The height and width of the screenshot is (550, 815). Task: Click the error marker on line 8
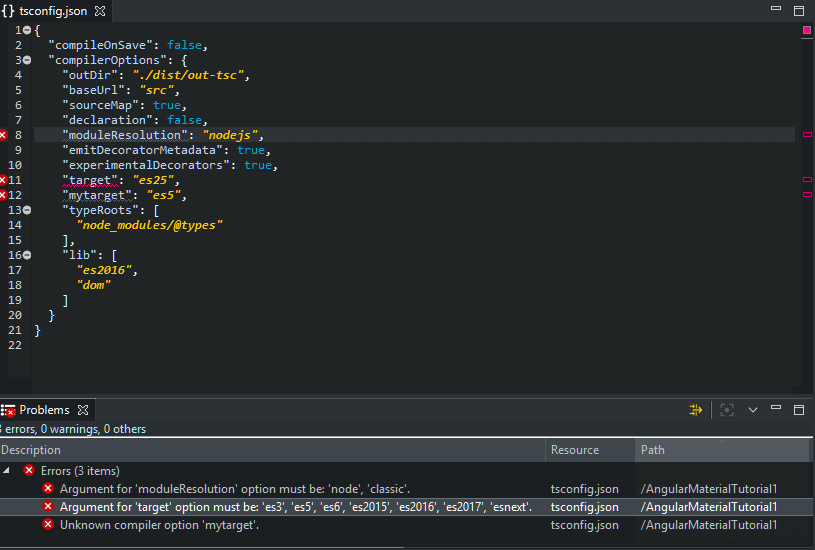[x=4, y=135]
